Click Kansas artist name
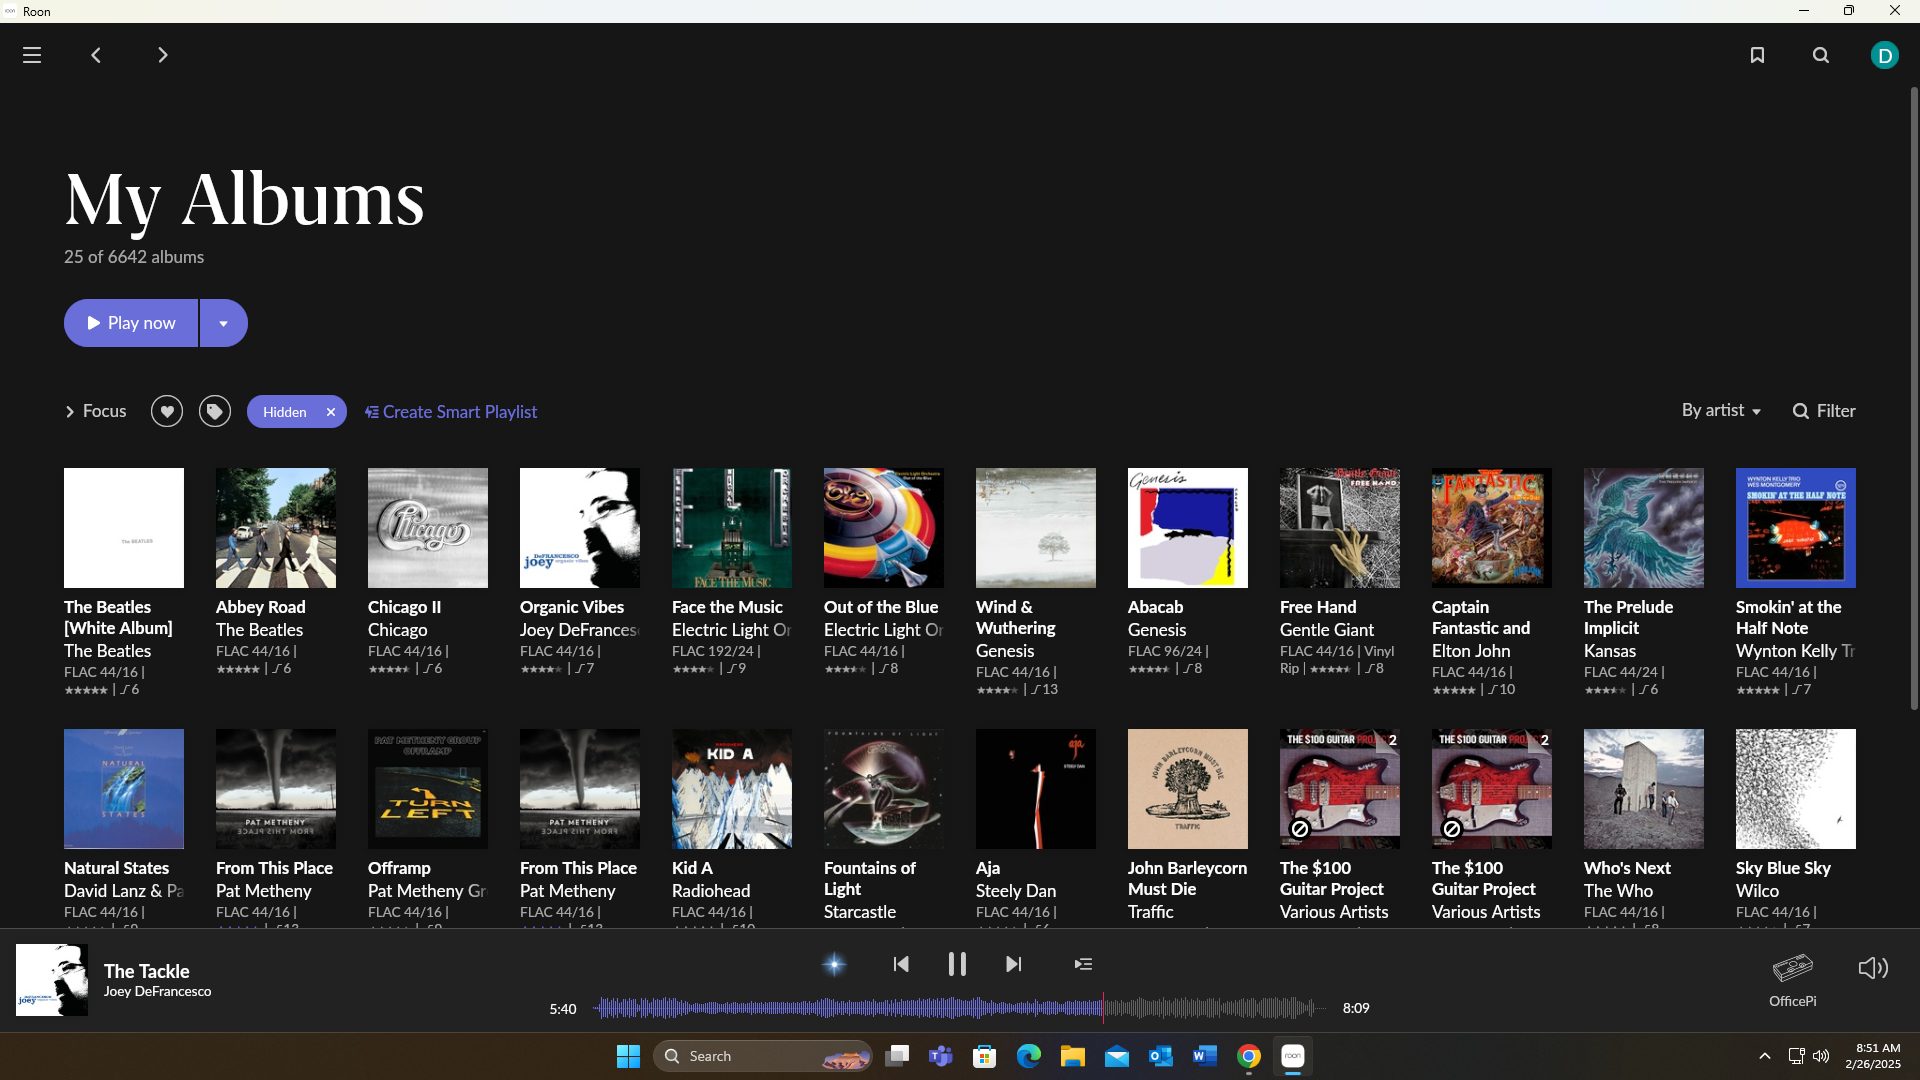Image resolution: width=1920 pixels, height=1080 pixels. coord(1610,651)
